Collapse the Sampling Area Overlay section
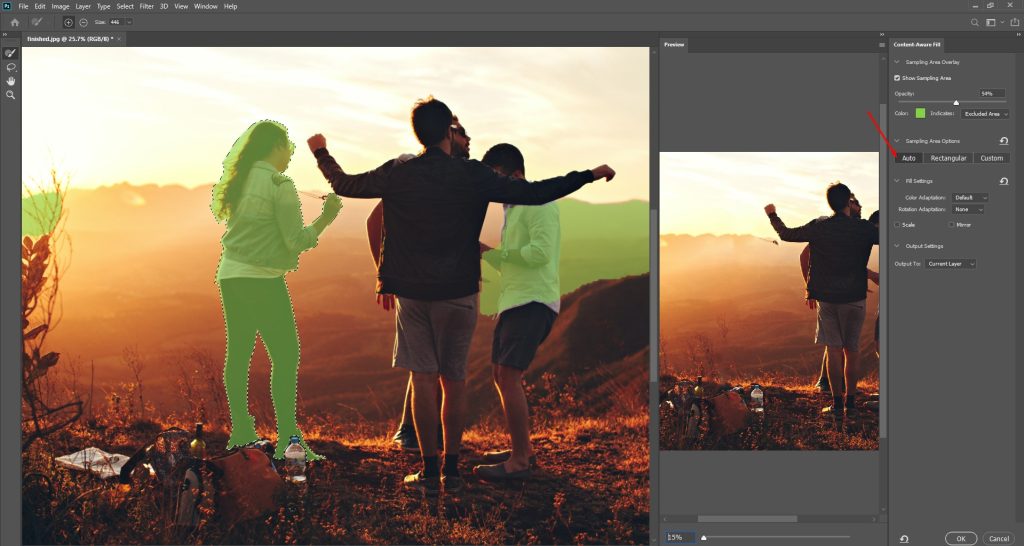 coord(897,62)
